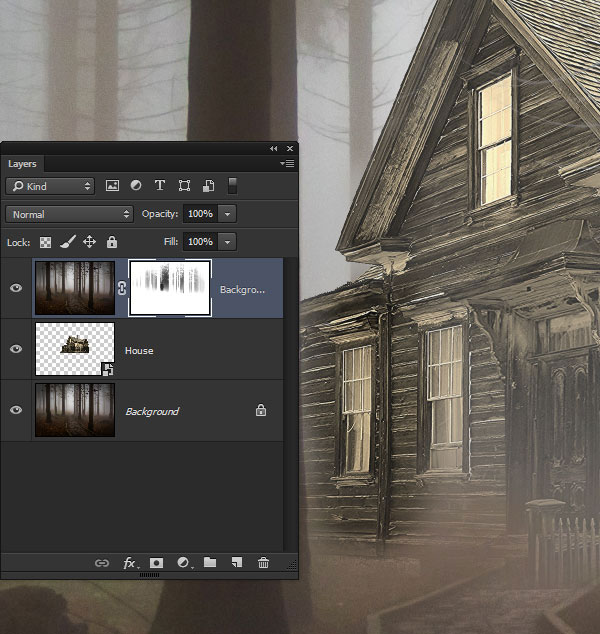Open the Kind filter type dropdown

tap(50, 186)
